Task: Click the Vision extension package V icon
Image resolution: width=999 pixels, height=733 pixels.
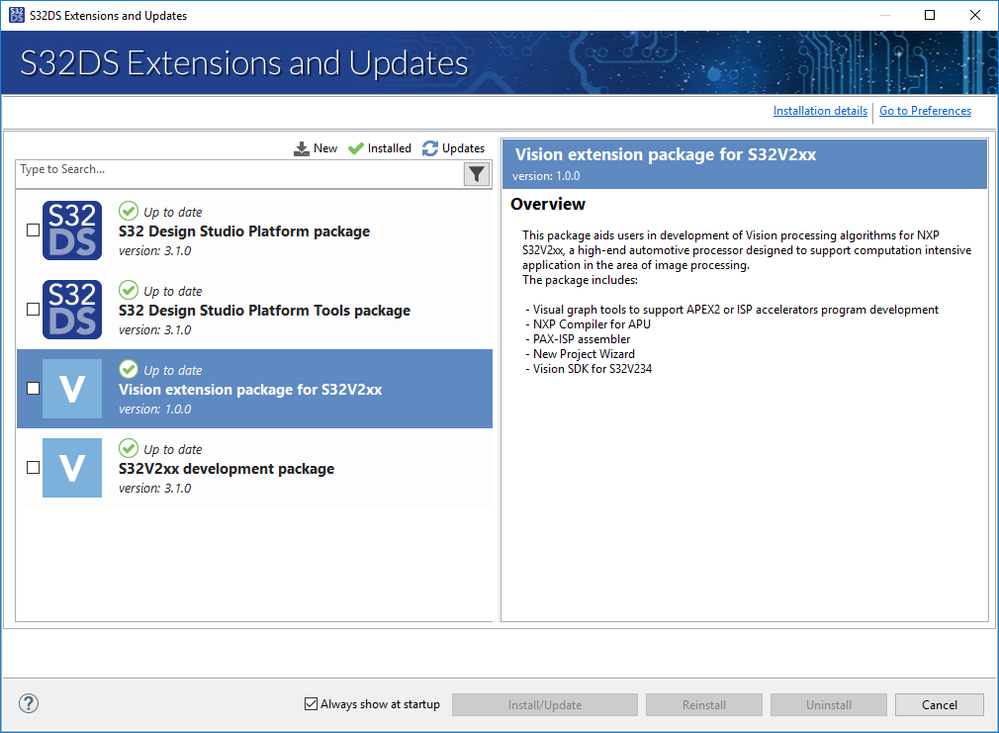Action: pos(72,389)
